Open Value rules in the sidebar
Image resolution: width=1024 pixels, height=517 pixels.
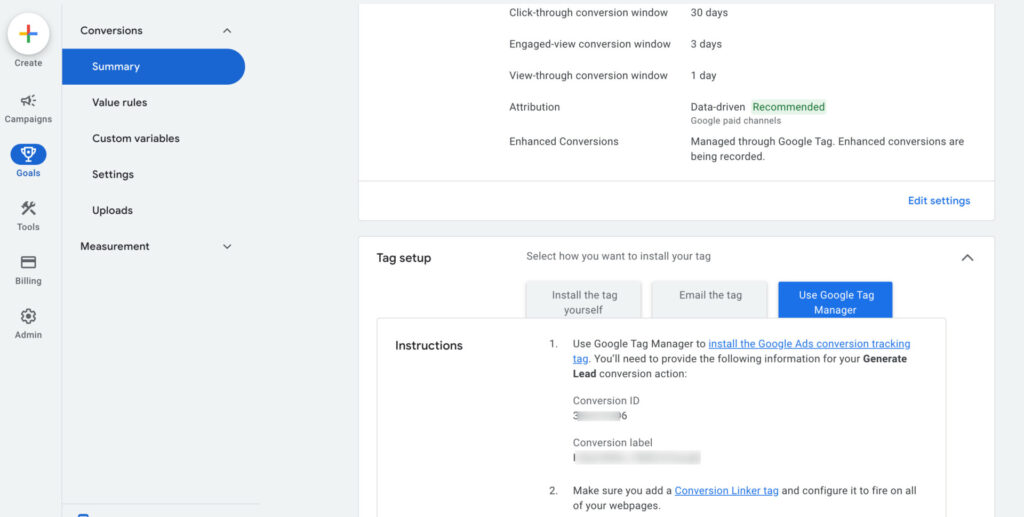(x=119, y=103)
